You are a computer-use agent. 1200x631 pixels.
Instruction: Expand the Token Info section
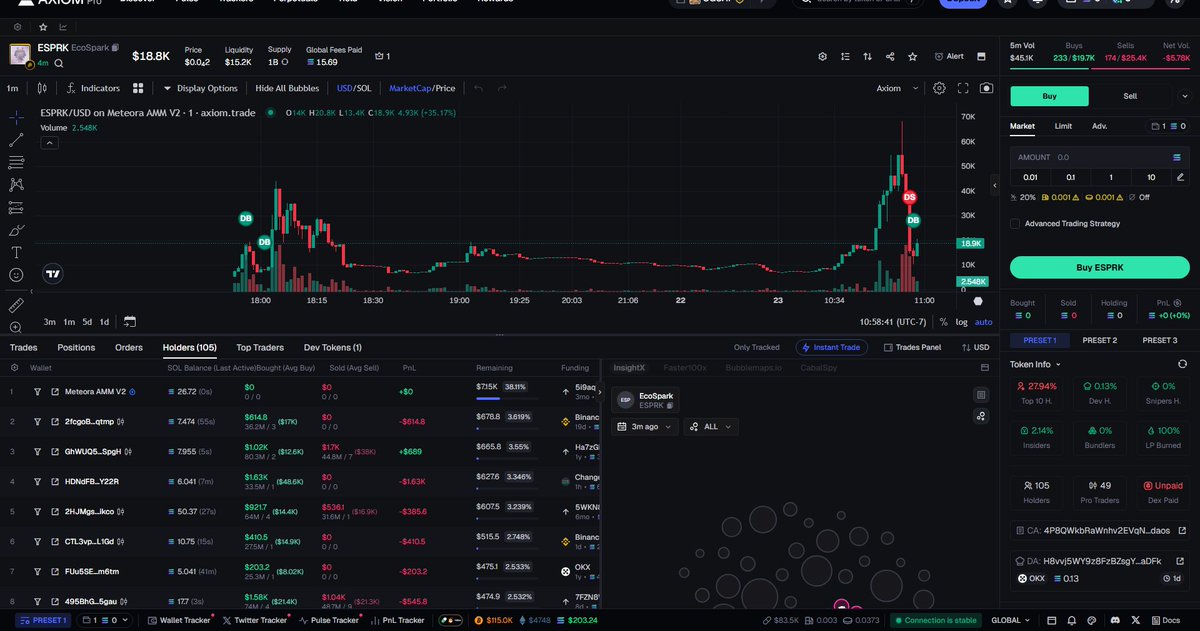(x=1035, y=364)
